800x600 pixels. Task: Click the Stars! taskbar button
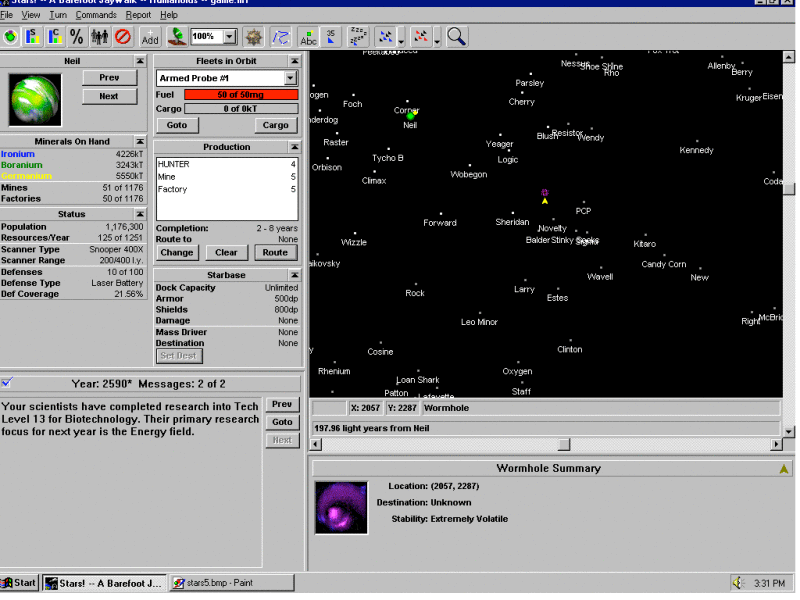[104, 583]
